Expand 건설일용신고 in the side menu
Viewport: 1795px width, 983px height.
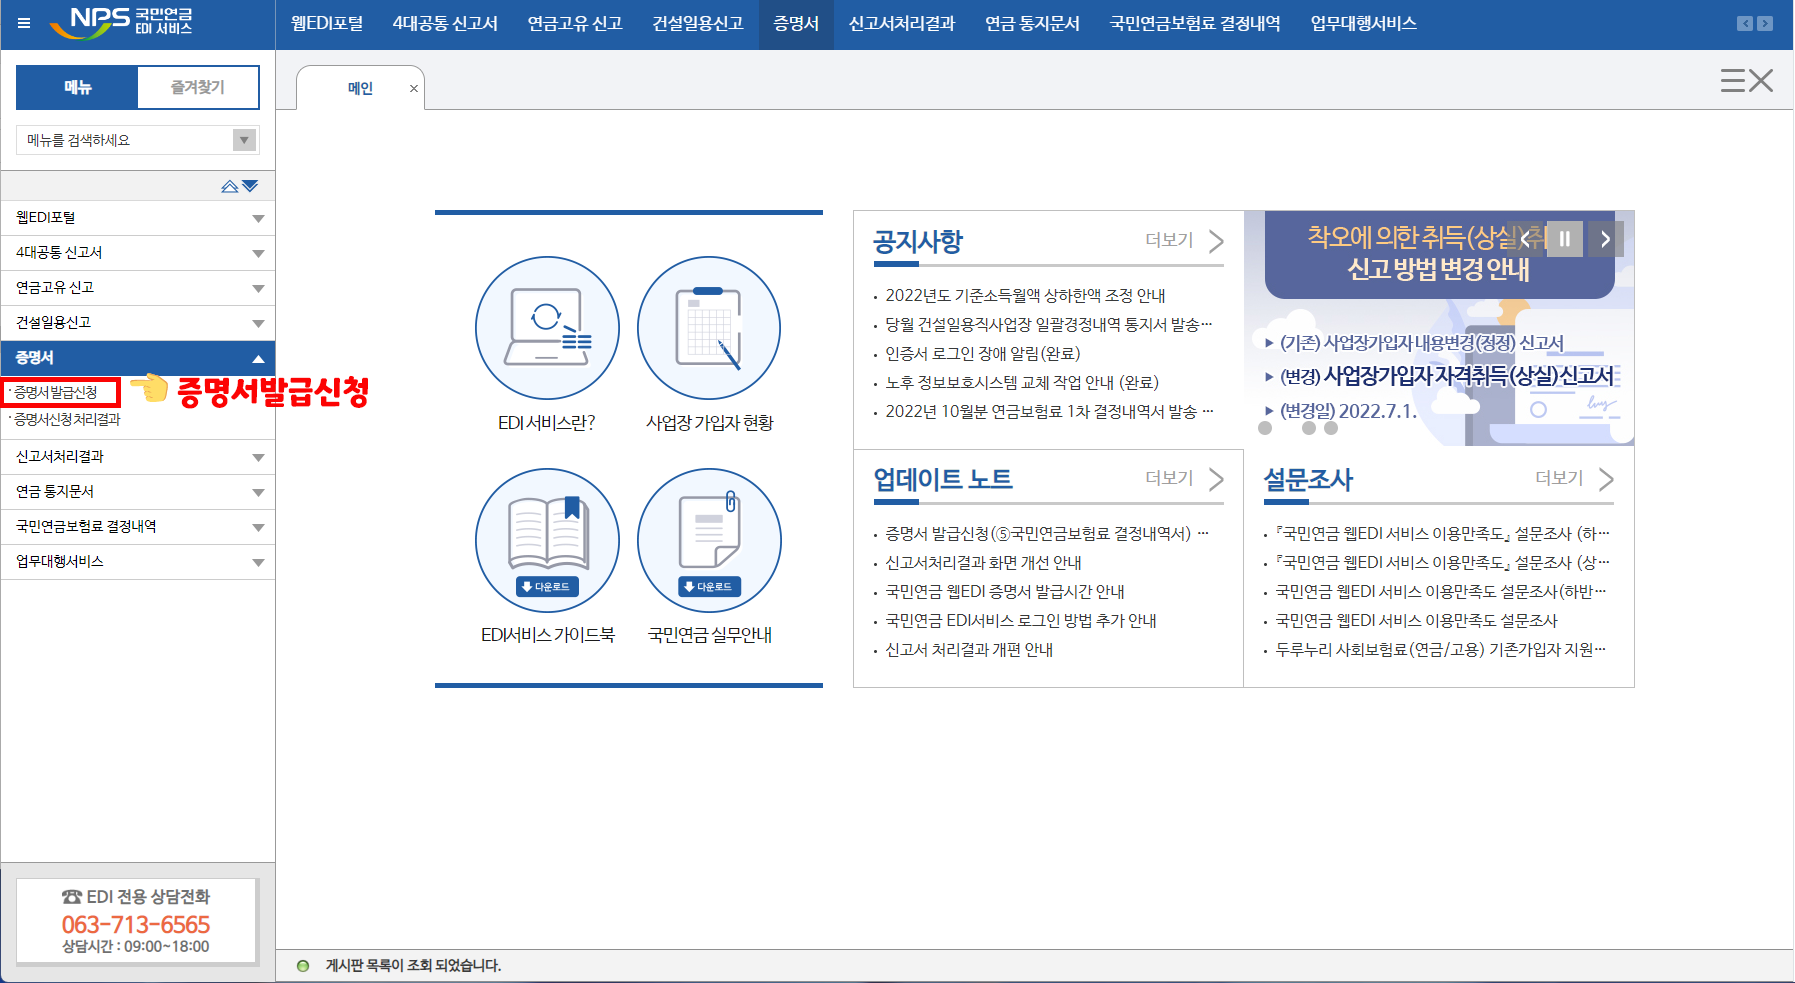pos(138,323)
